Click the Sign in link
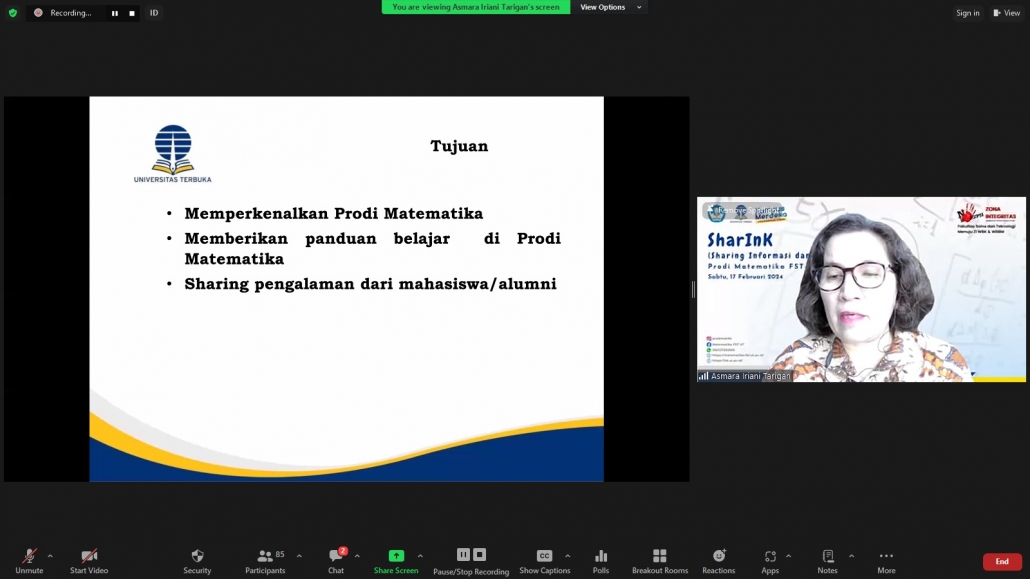Viewport: 1030px width, 579px height. click(968, 12)
